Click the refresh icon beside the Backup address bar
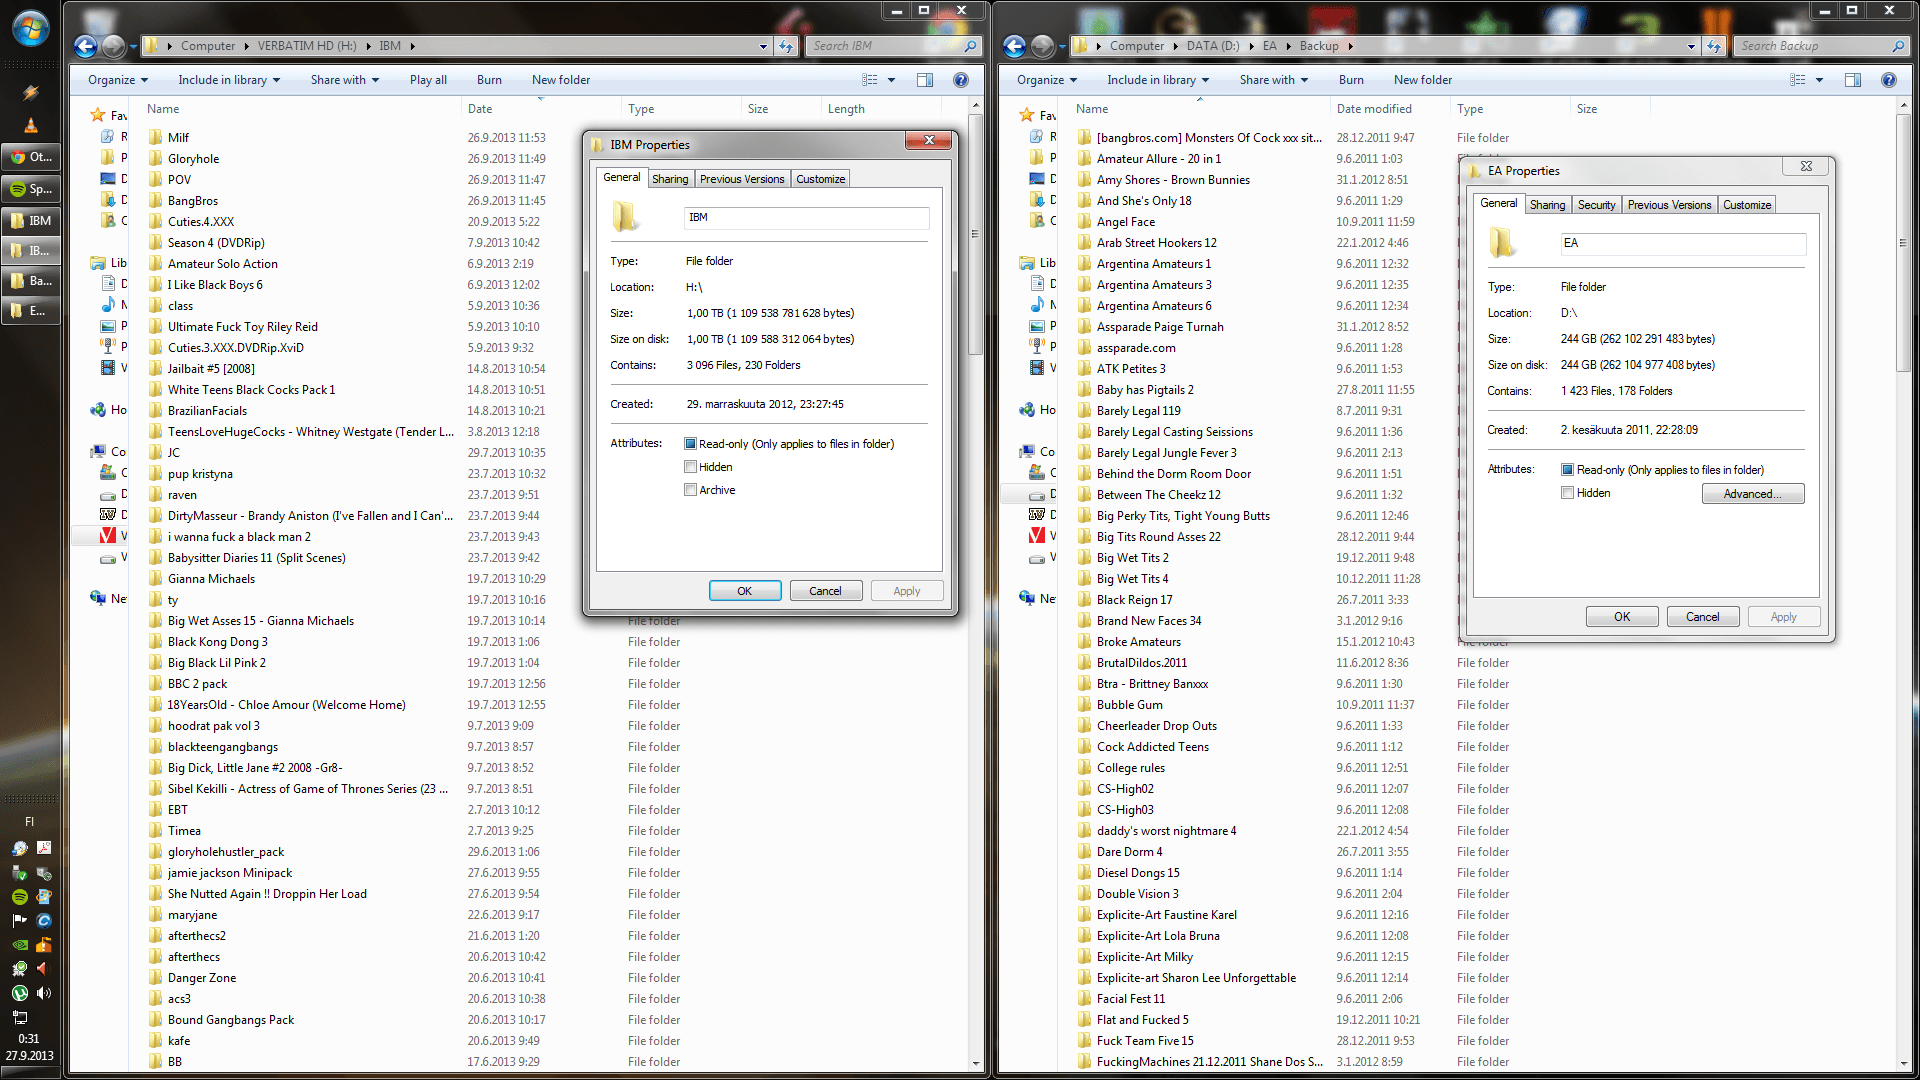This screenshot has height=1080, width=1920. tap(1714, 46)
